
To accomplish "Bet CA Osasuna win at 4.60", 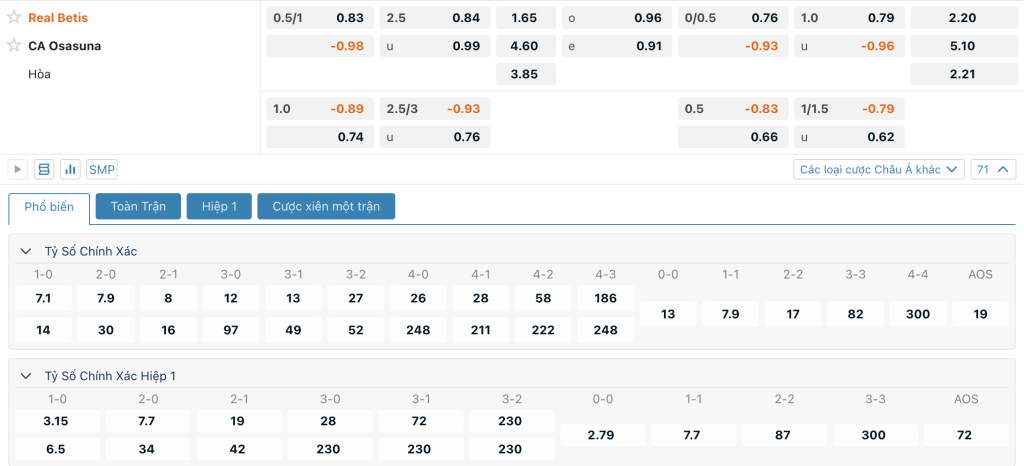I will point(526,46).
